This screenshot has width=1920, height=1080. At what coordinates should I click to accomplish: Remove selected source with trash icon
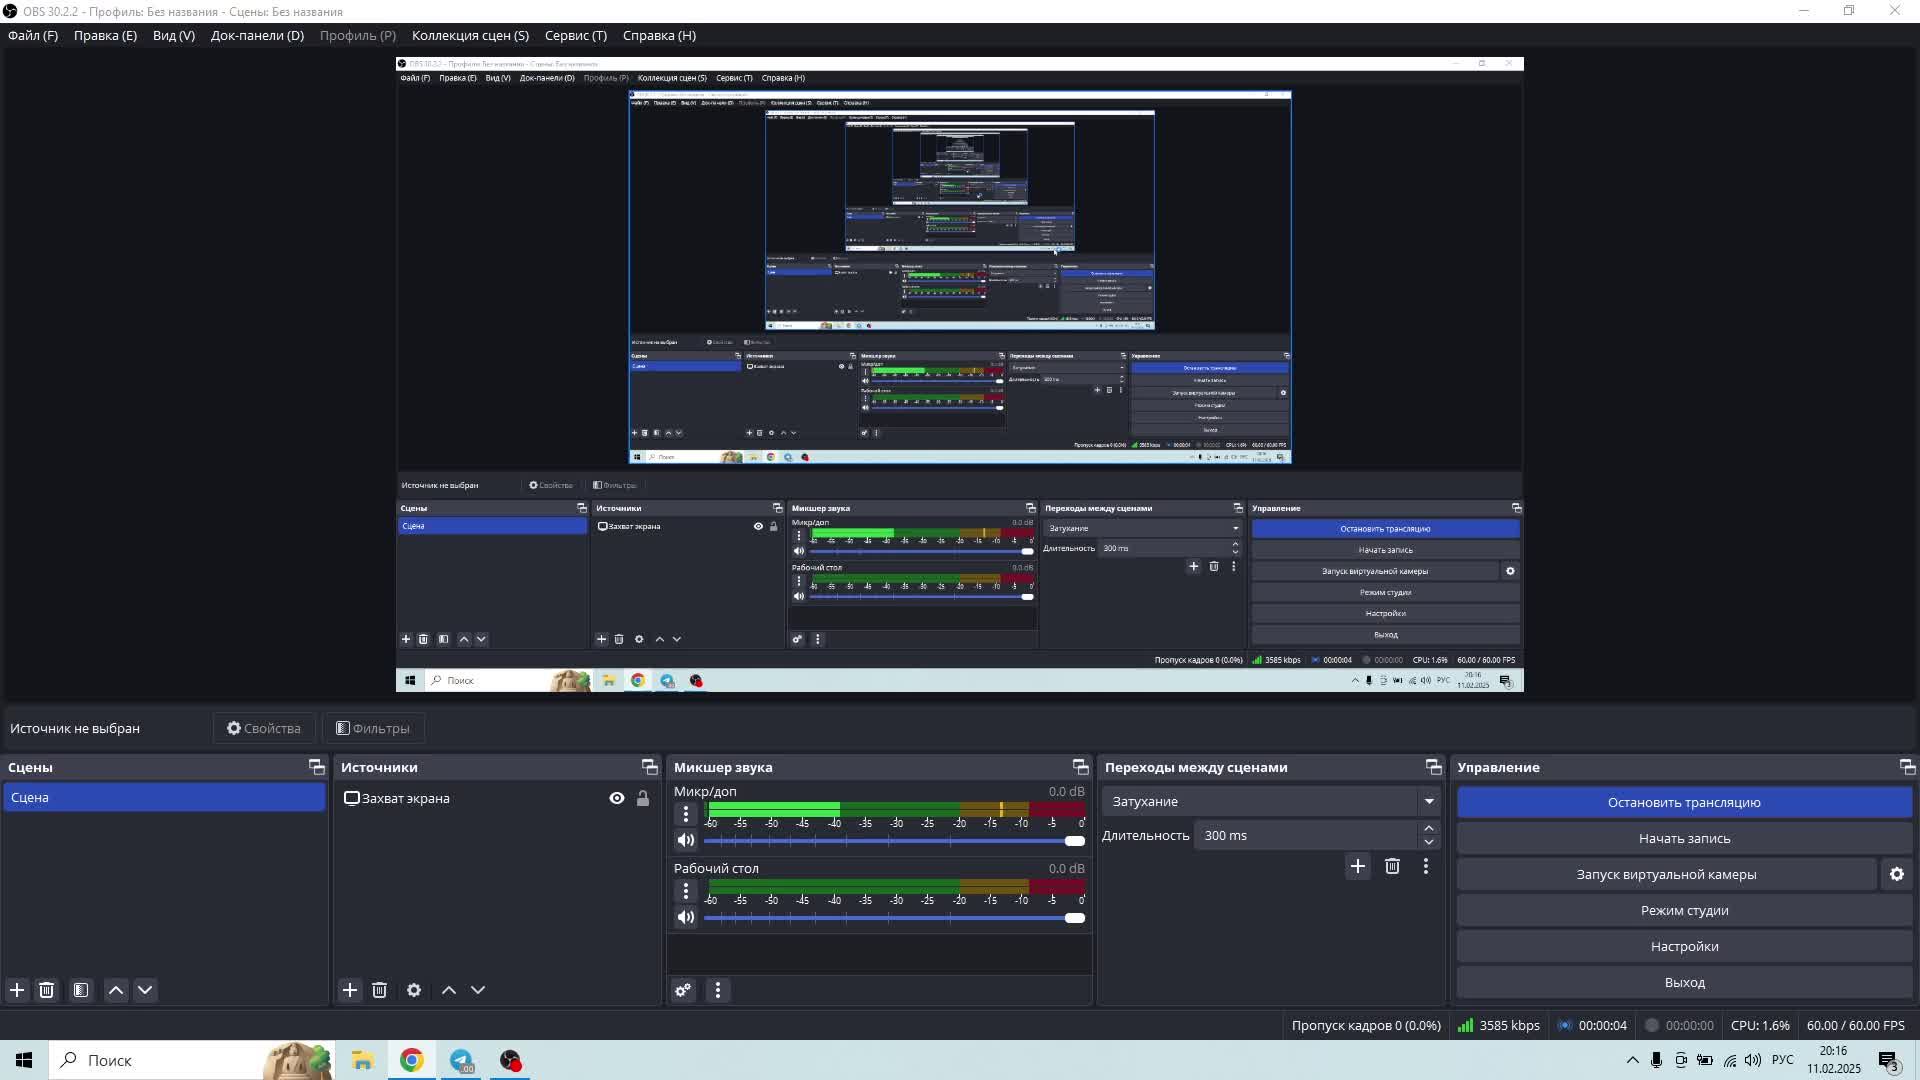point(379,990)
